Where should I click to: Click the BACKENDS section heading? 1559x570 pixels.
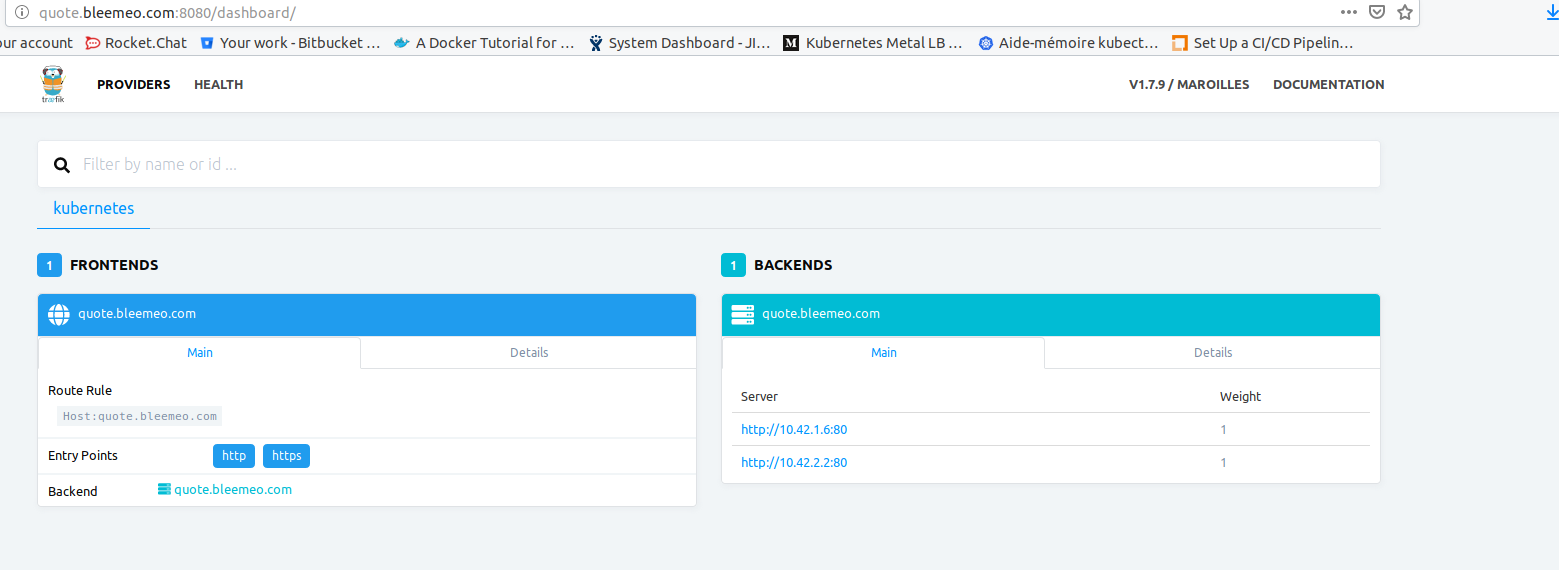[x=793, y=266]
